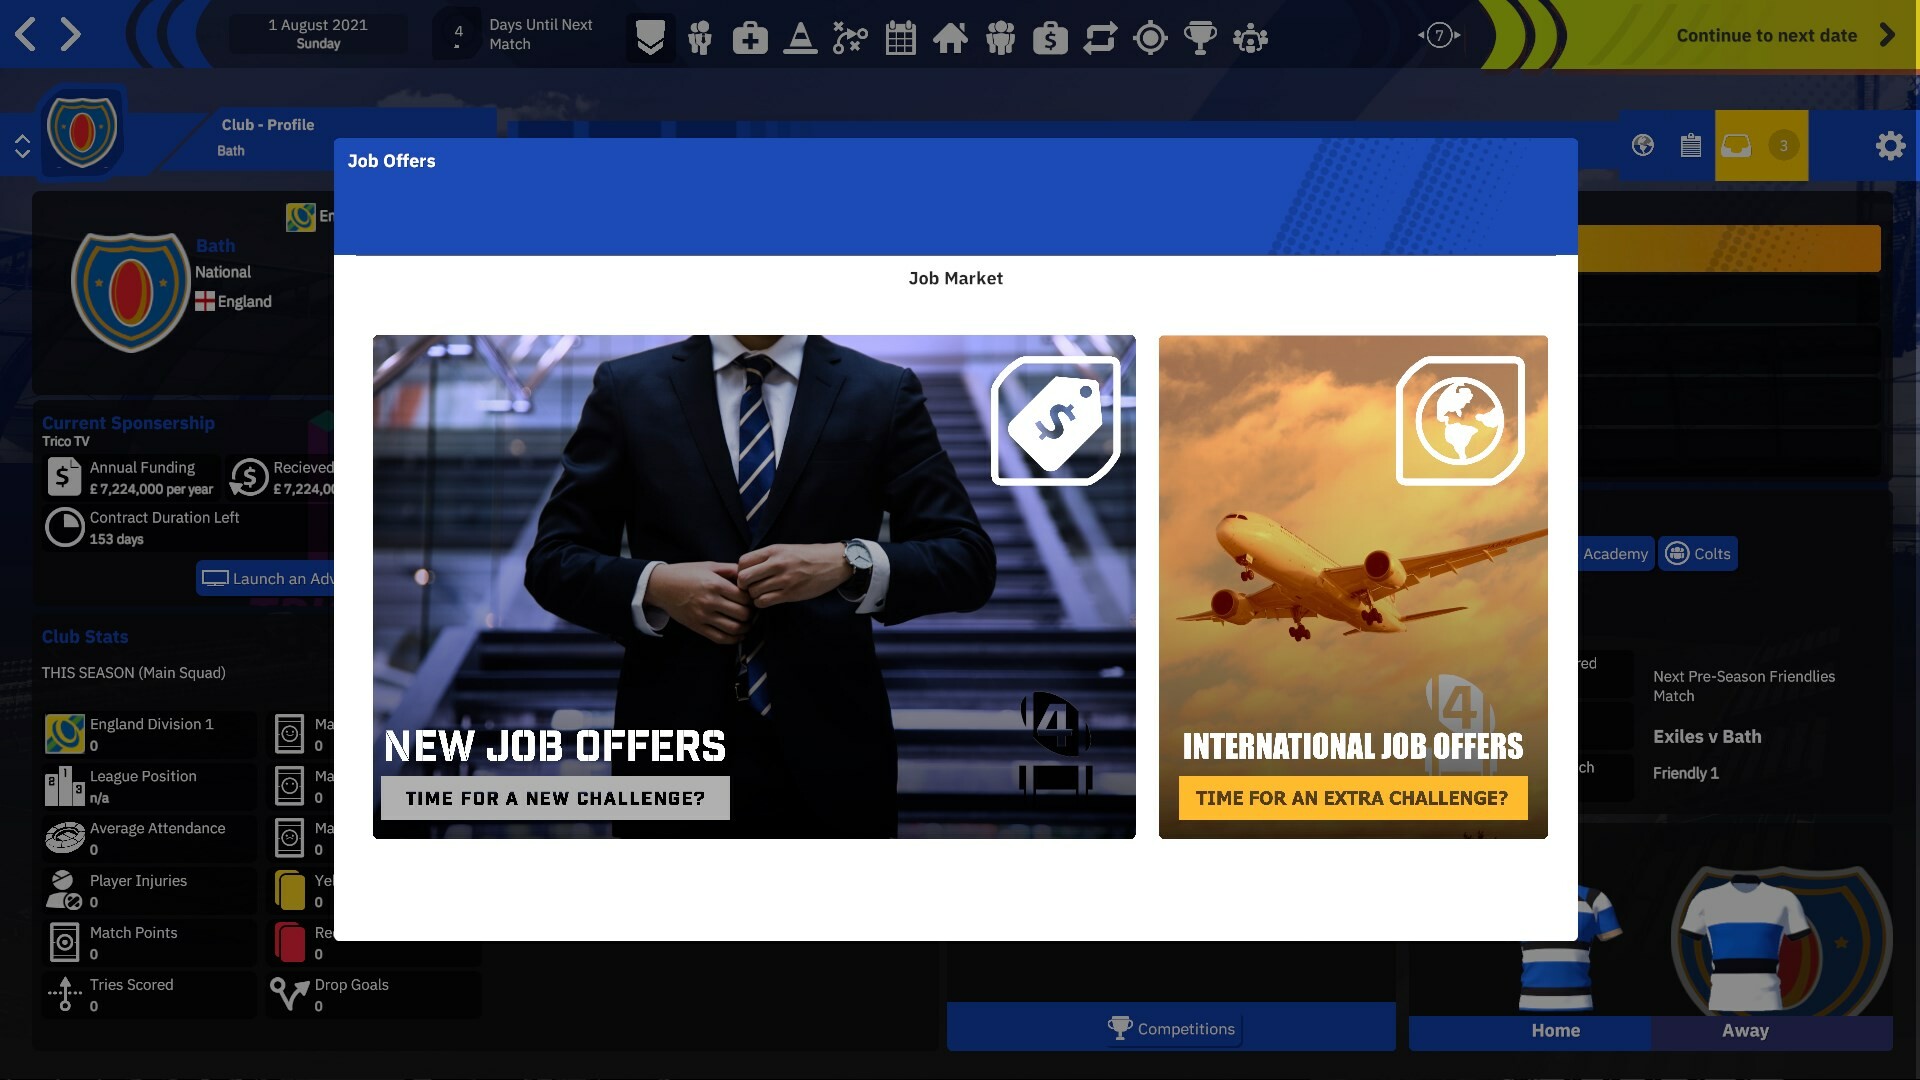The height and width of the screenshot is (1080, 1920).
Task: Open the medical centre first-aid icon
Action: click(750, 38)
